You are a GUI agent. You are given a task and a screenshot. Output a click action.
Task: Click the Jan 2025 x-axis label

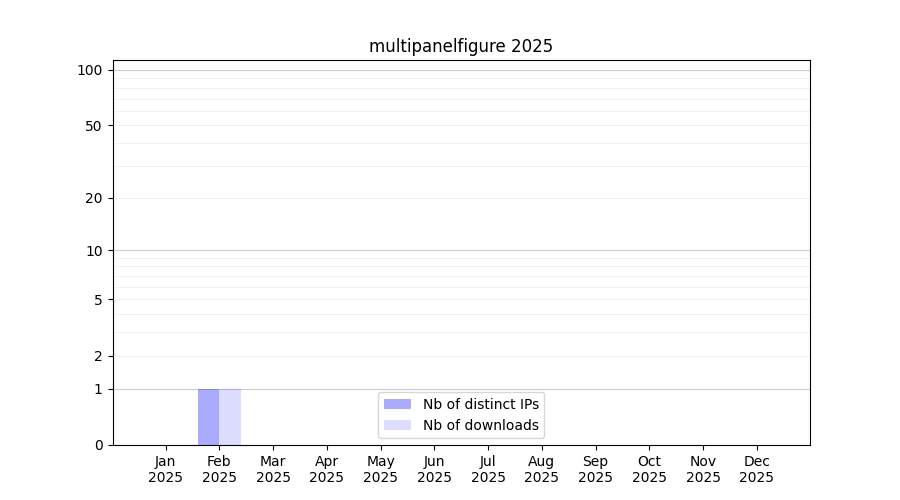(165, 469)
